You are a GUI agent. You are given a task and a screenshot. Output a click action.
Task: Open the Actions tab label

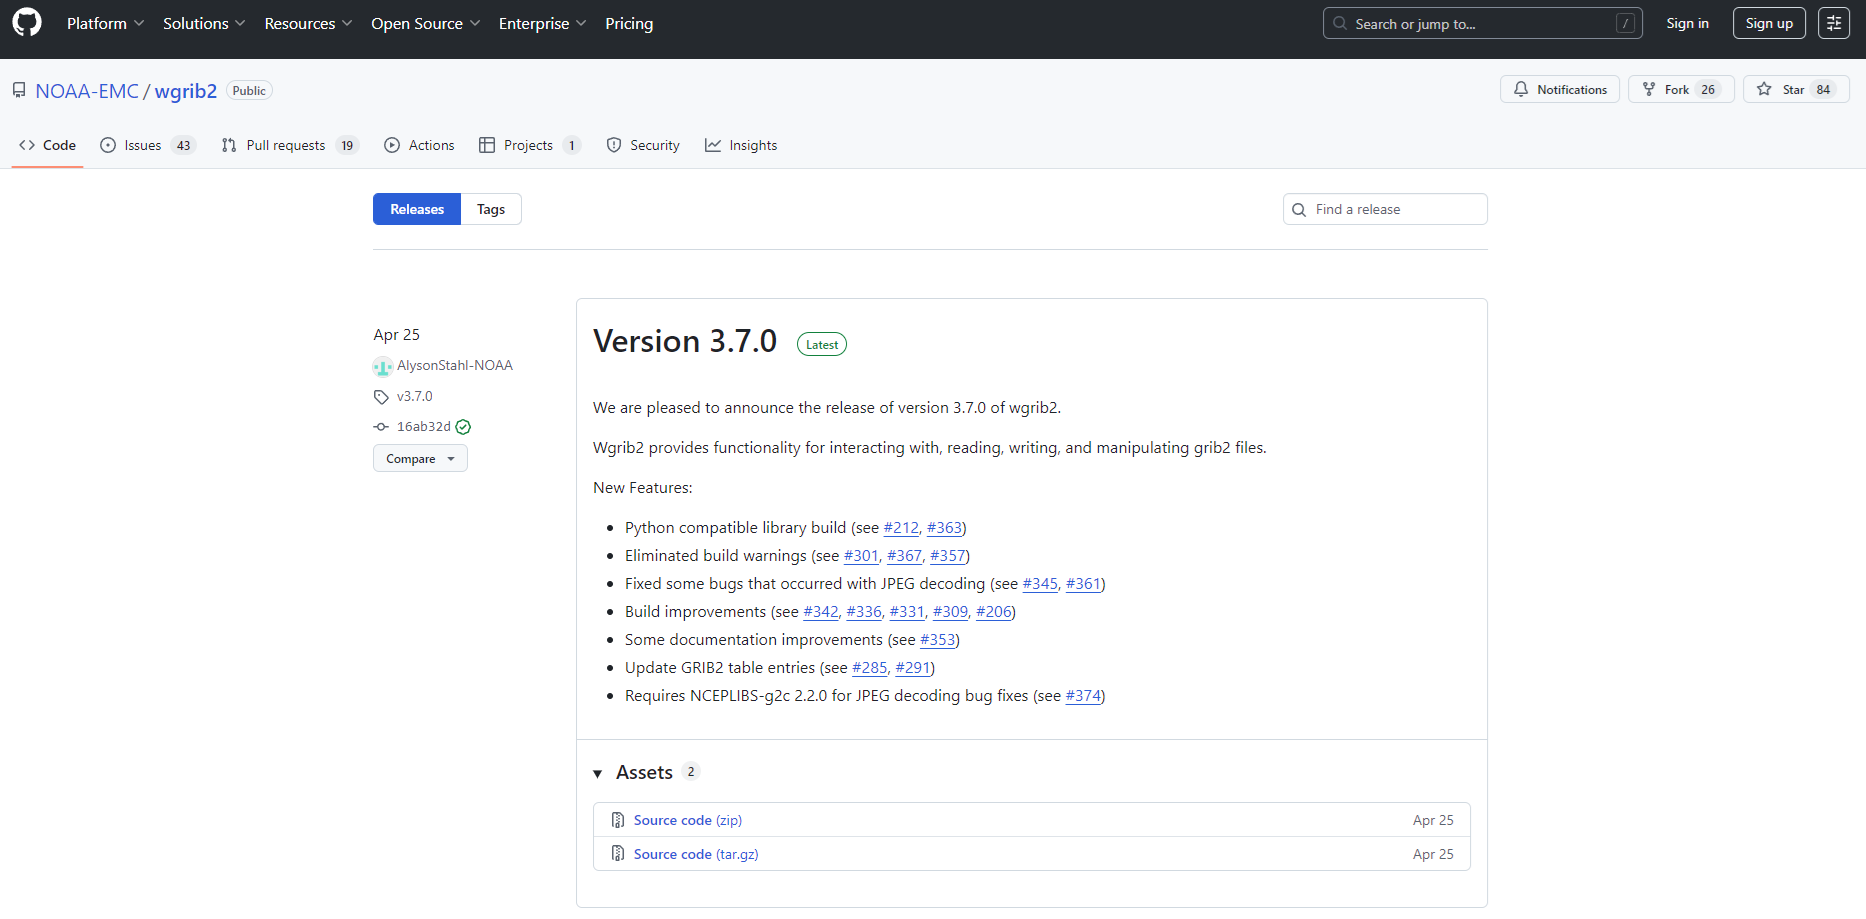coord(431,145)
